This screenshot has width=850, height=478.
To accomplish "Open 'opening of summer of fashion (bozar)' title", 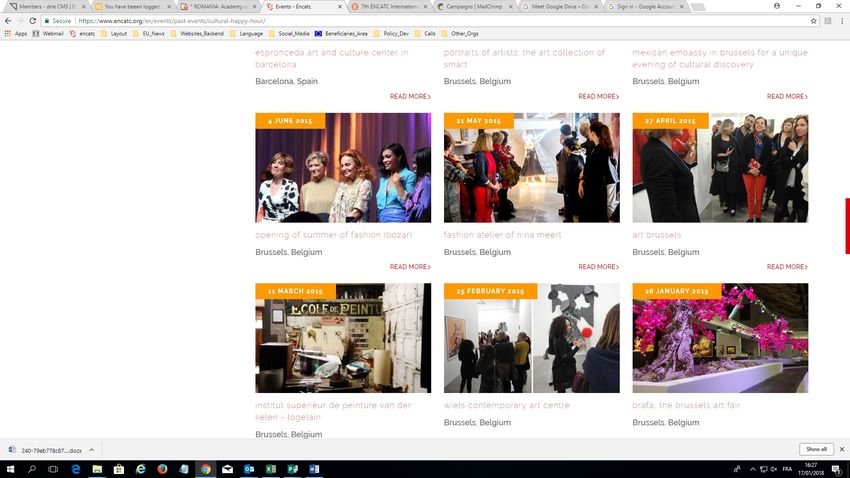I will tap(334, 235).
